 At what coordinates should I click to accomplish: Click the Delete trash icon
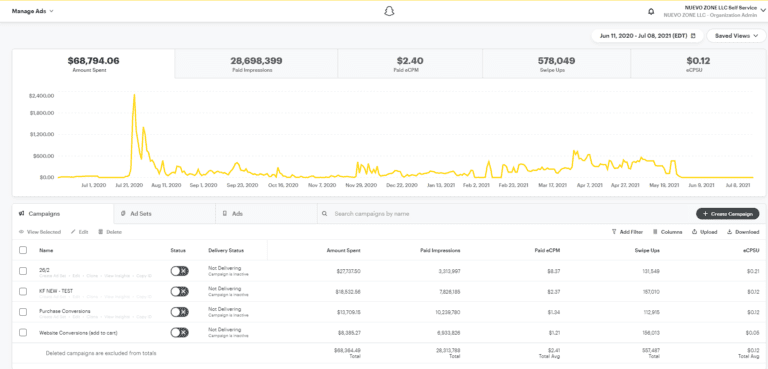point(100,232)
